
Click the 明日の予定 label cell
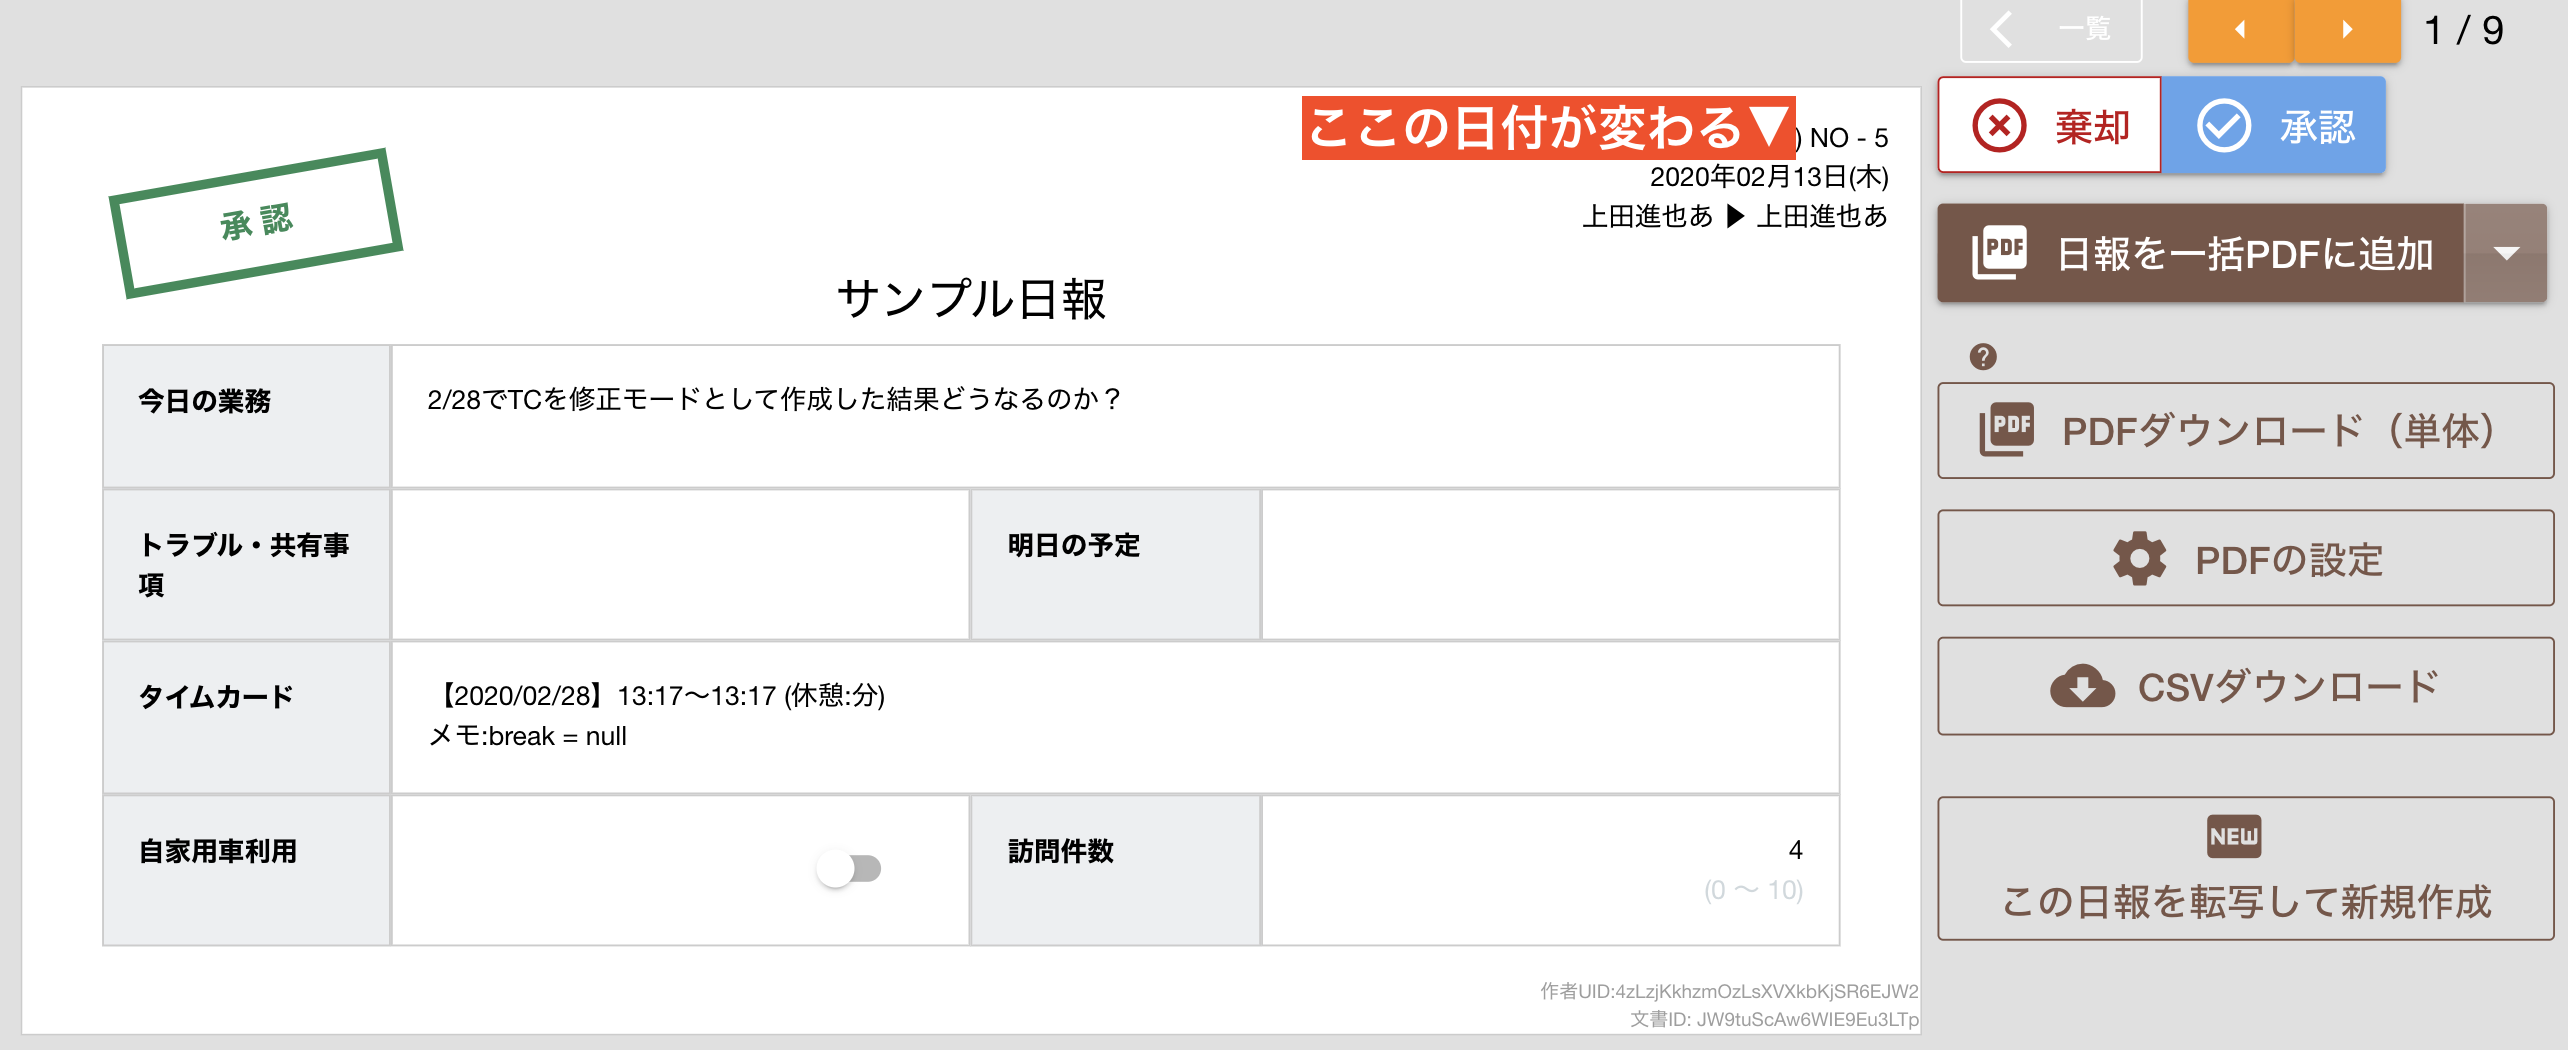click(x=1115, y=565)
